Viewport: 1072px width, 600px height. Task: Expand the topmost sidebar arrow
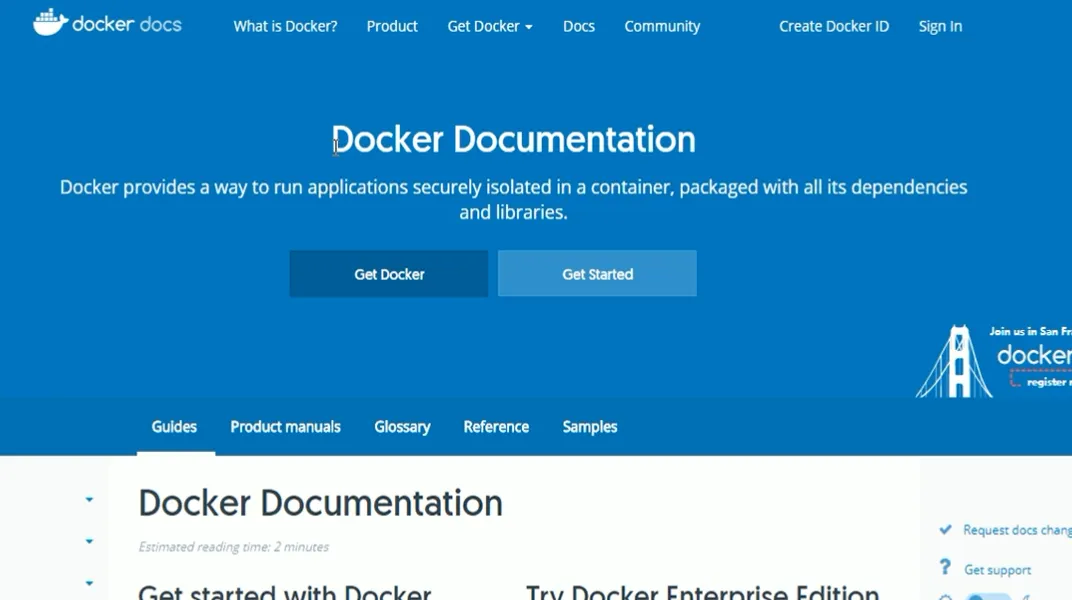[x=89, y=500]
